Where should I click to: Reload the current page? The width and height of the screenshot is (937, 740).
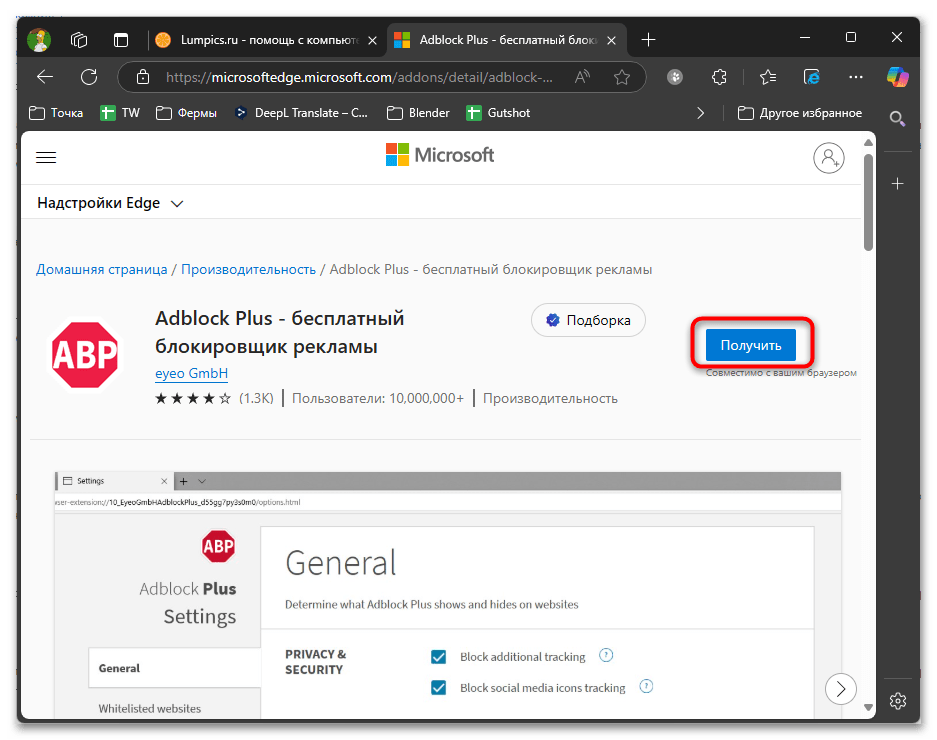(89, 77)
